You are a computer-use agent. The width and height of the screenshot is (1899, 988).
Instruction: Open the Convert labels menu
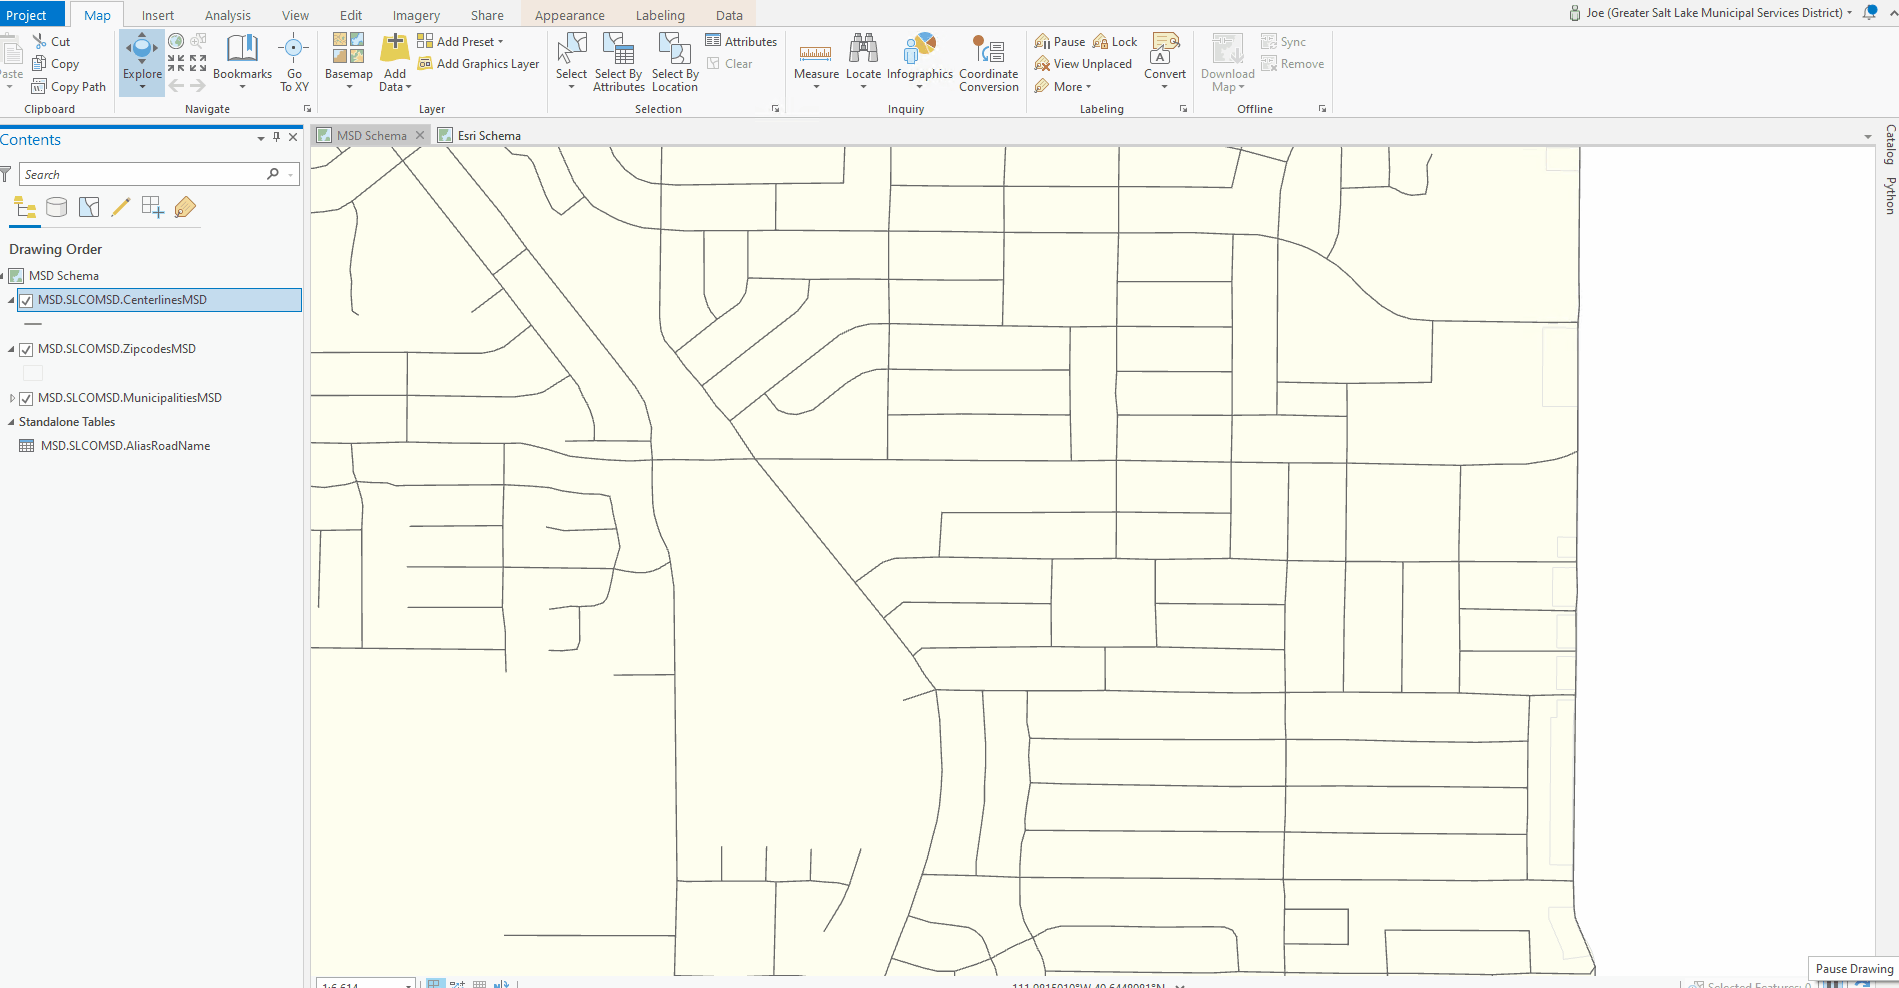coord(1165,61)
